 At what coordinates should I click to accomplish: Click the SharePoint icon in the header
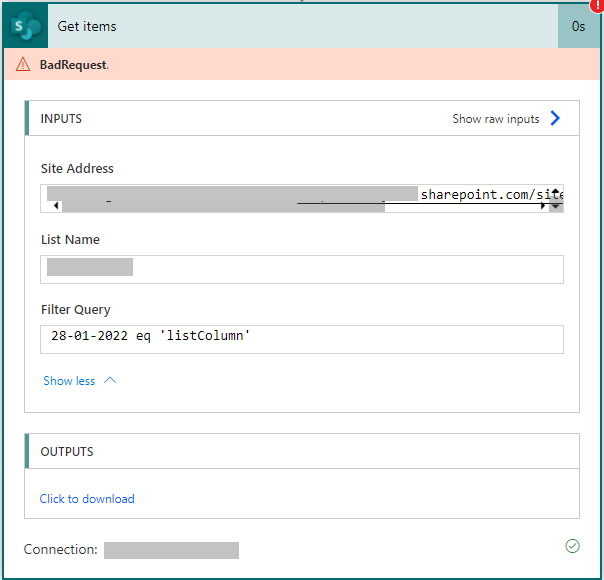click(x=25, y=26)
